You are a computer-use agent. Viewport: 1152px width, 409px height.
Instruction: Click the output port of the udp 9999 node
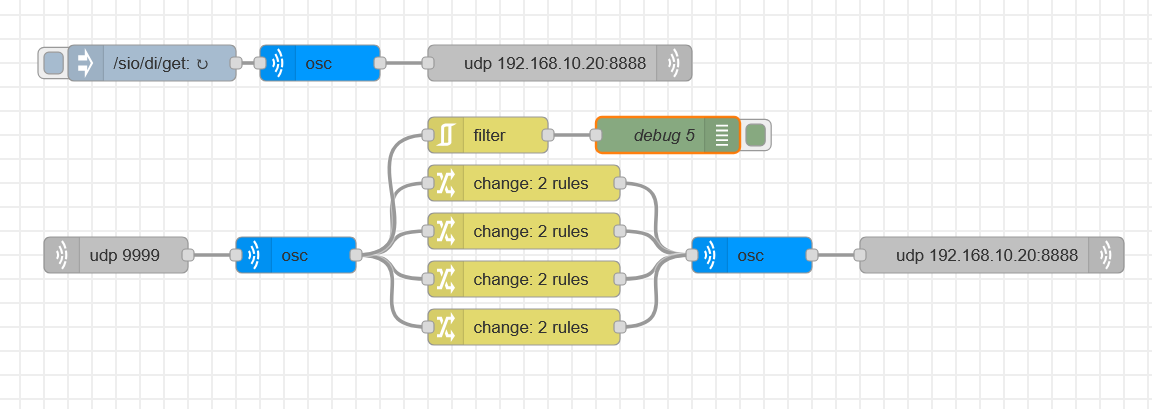point(187,255)
